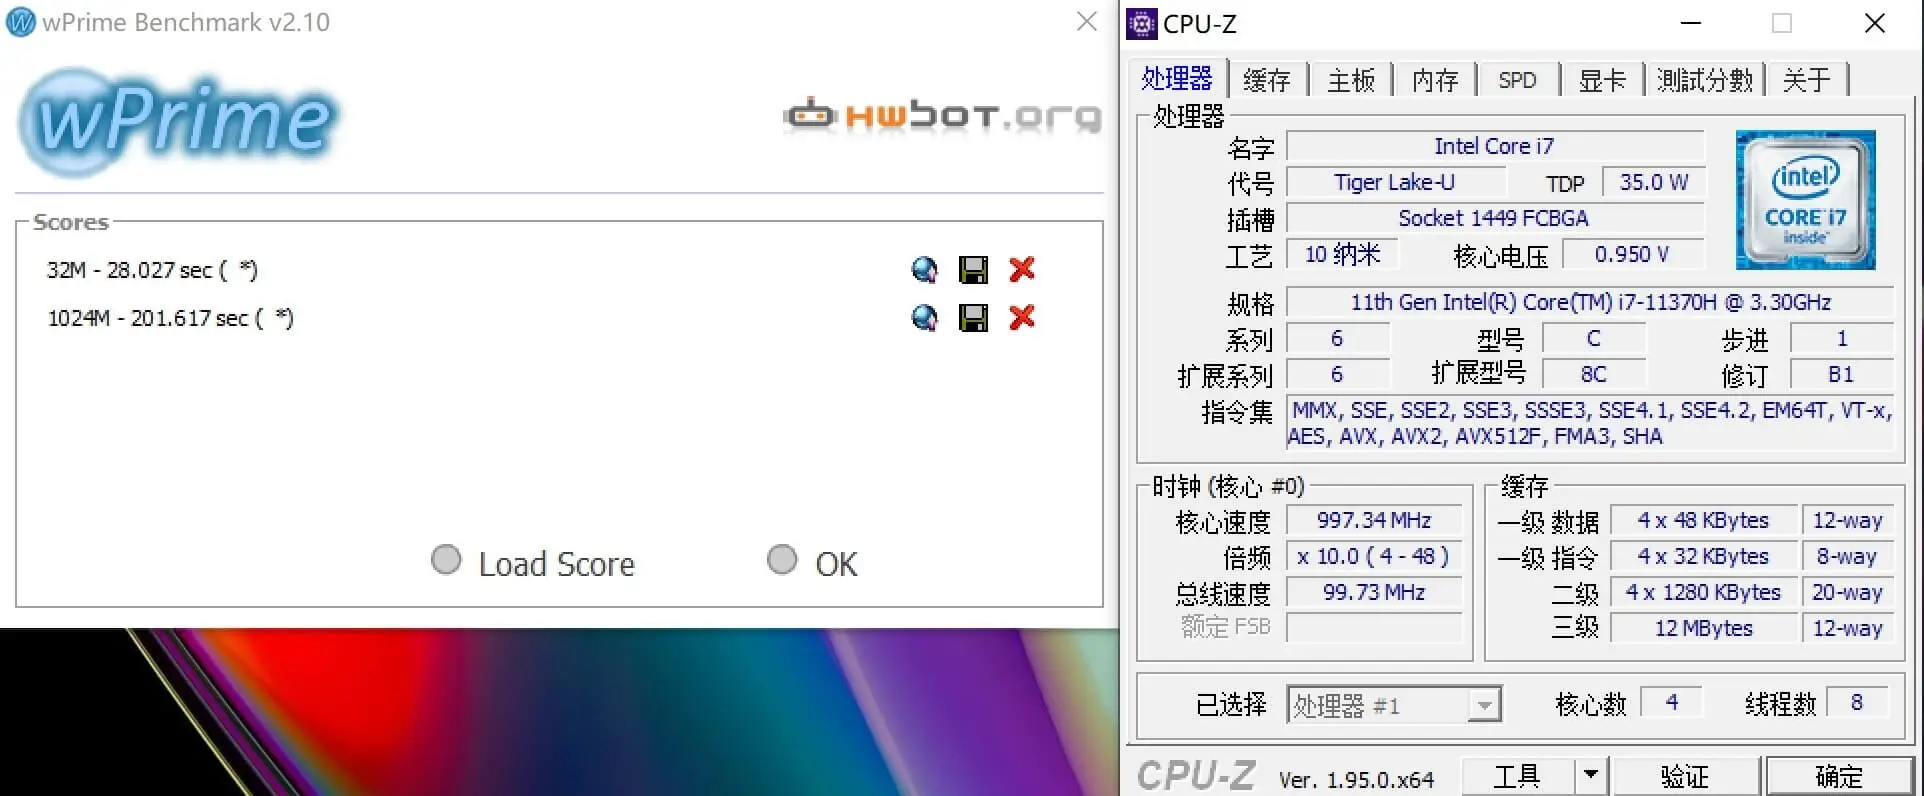
Task: Click the core count value 4
Action: coord(1671,702)
